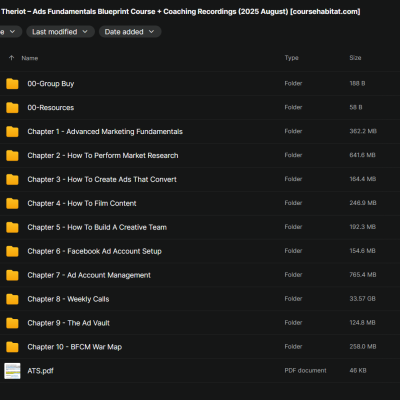Select the ATS.pdf file name
This screenshot has height=400, width=400.
[40, 371]
